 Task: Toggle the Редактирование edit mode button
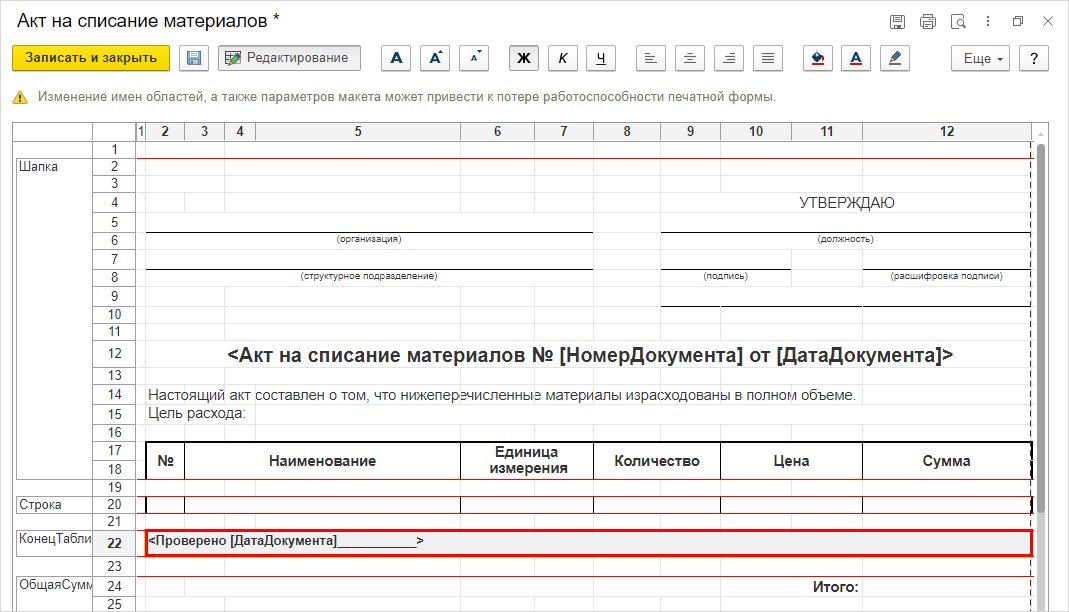289,58
